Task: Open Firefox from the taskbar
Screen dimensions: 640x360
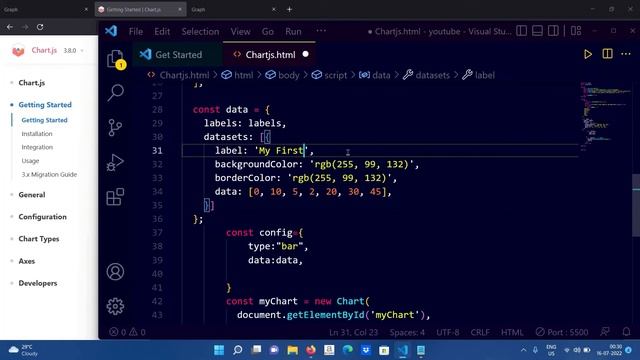Action: (311, 350)
